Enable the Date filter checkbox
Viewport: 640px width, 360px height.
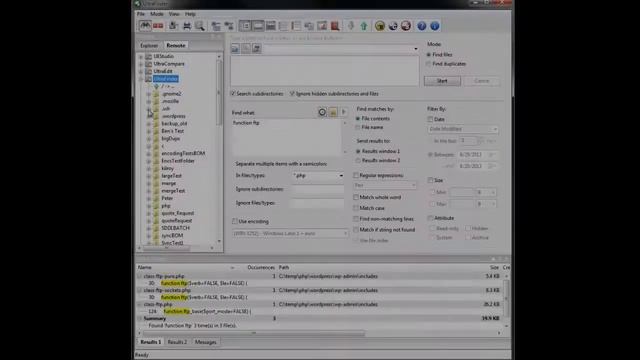[x=430, y=119]
